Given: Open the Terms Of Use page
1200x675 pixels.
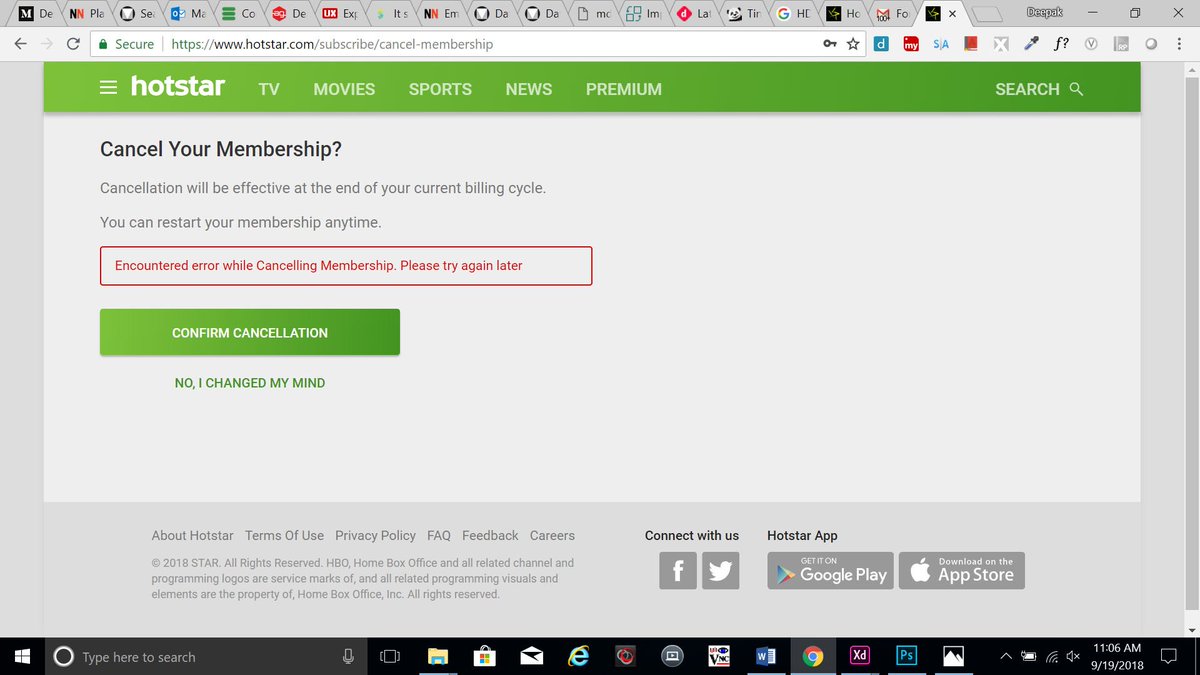Looking at the screenshot, I should point(284,536).
